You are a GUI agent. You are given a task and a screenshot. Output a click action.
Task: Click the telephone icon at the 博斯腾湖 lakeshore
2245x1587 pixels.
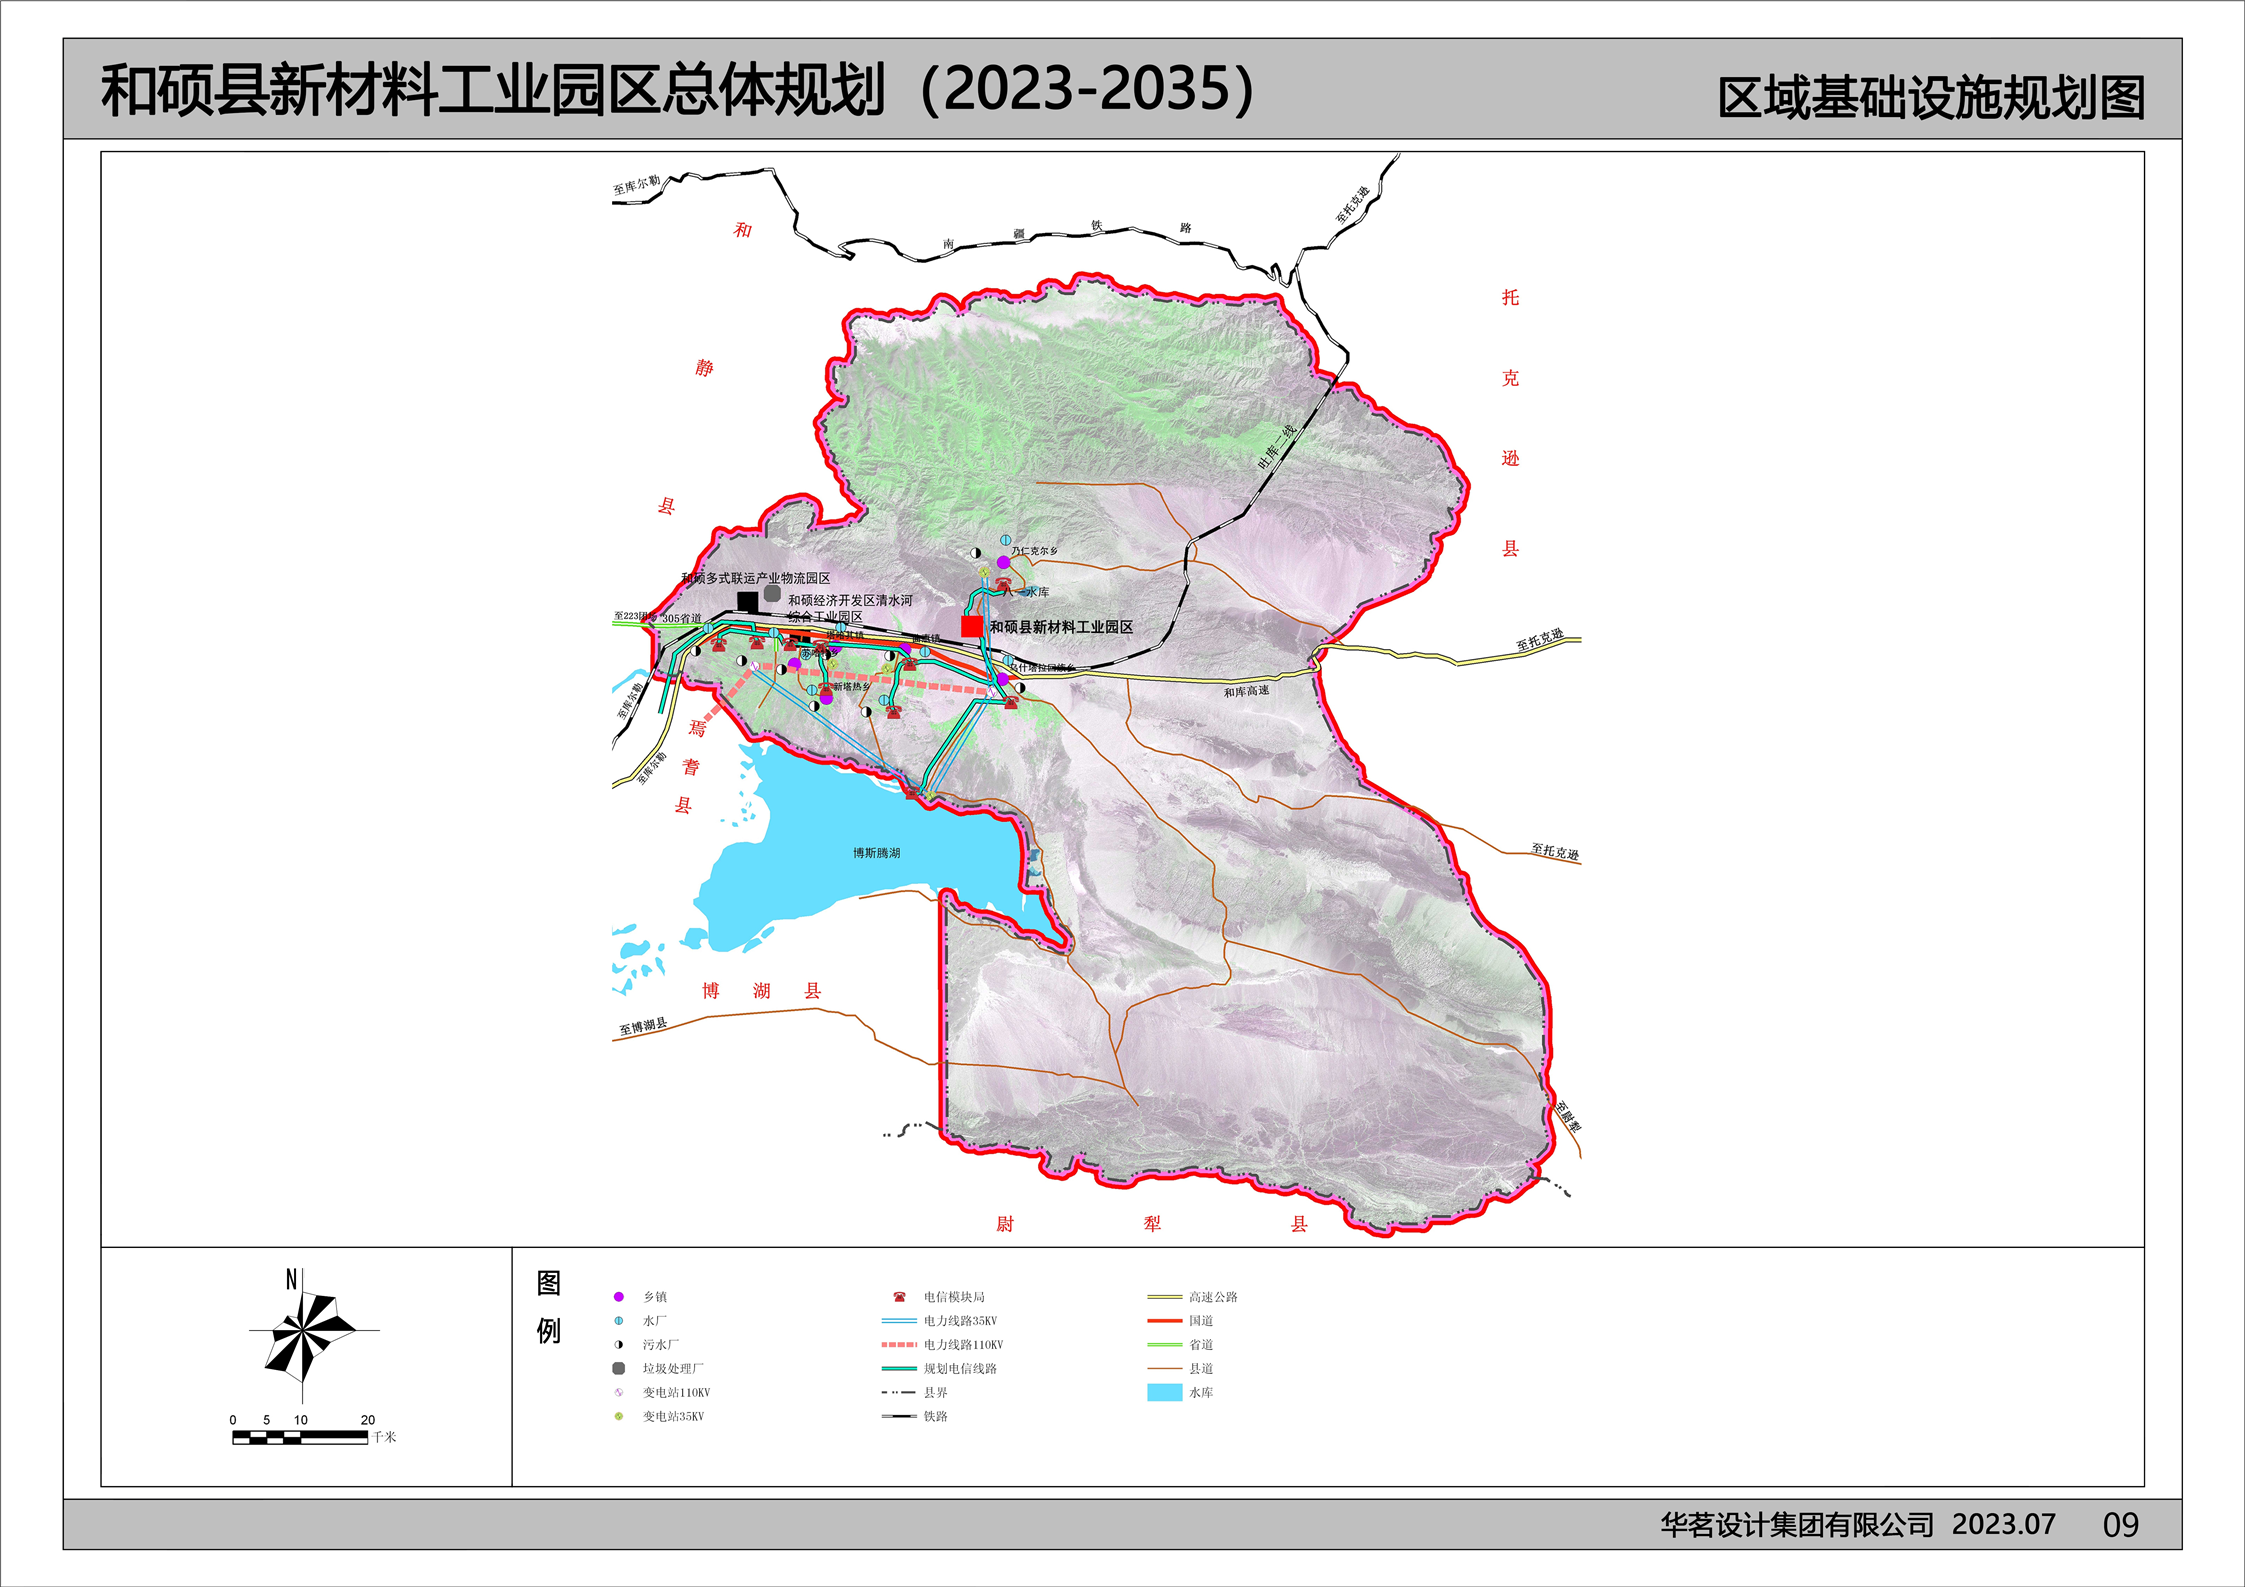(912, 792)
